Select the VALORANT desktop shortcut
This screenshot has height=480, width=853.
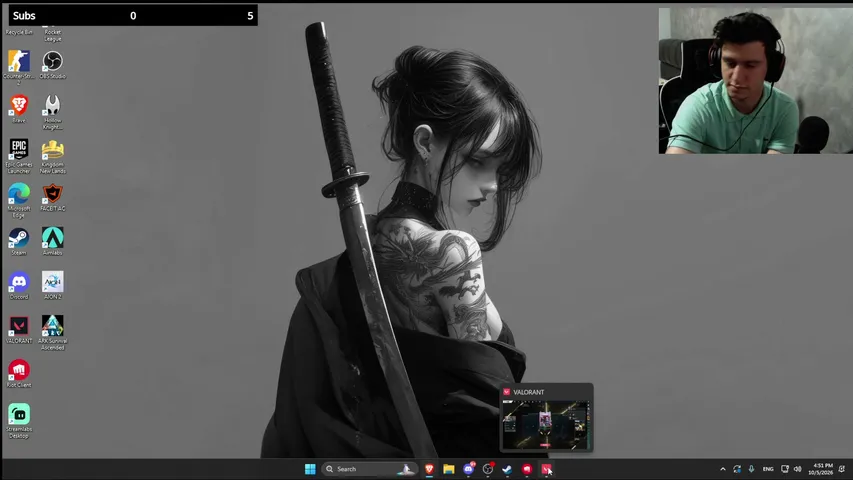(19, 329)
